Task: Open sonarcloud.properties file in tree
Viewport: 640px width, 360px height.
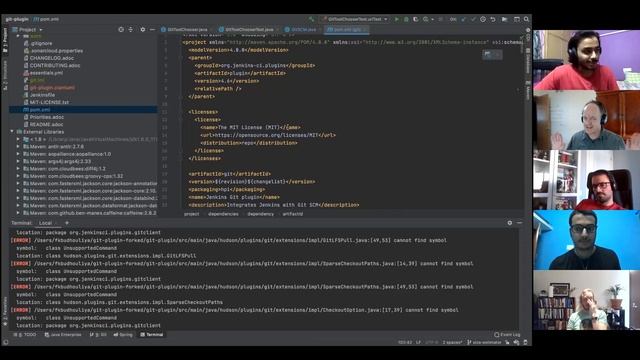Action: tap(53, 51)
